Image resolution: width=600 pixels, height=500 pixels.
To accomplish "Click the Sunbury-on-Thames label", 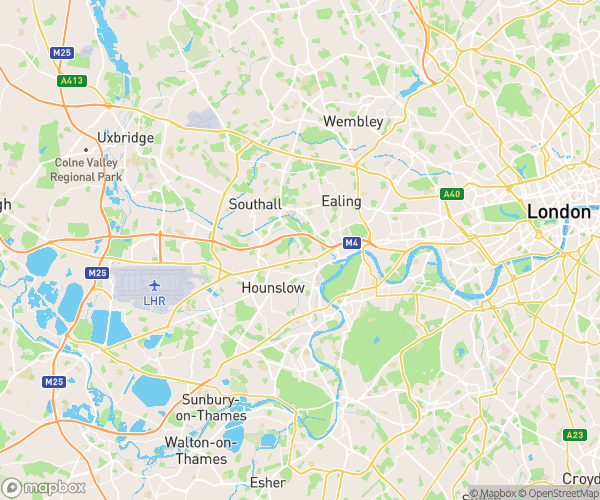I will 211,408.
